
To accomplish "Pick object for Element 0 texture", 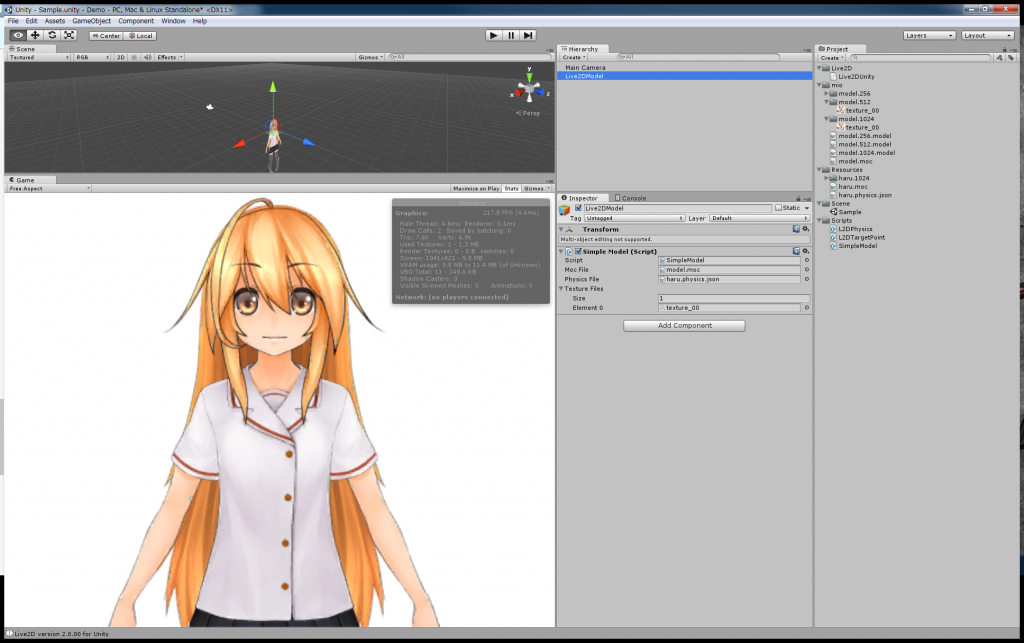I will coord(807,308).
